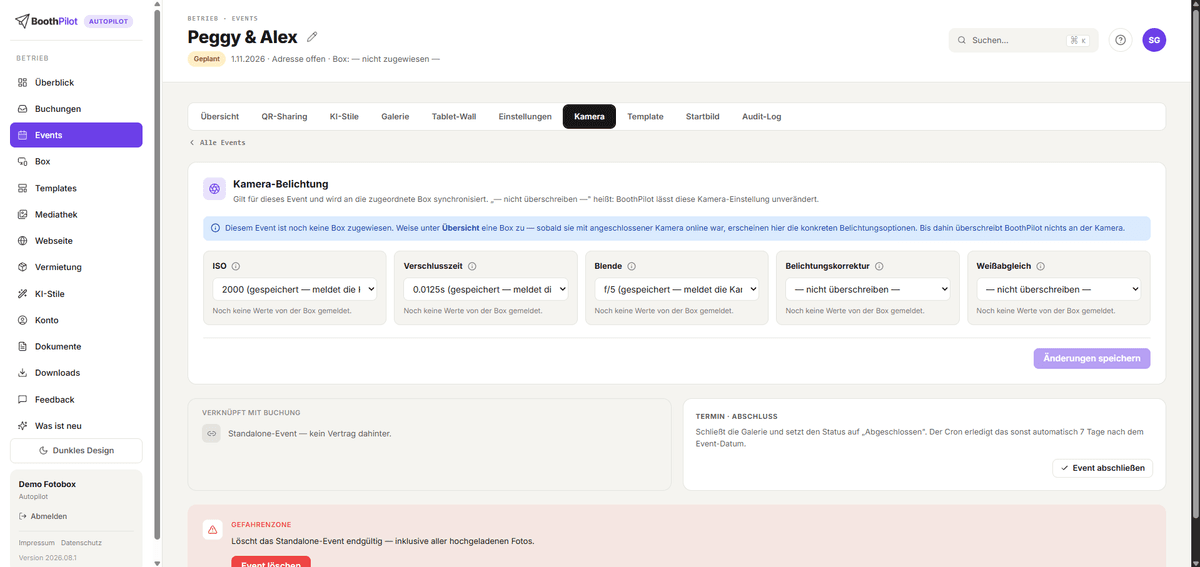The width and height of the screenshot is (1200, 567).
Task: Click the warning triangle in Gefahrenzone
Action: 212,530
